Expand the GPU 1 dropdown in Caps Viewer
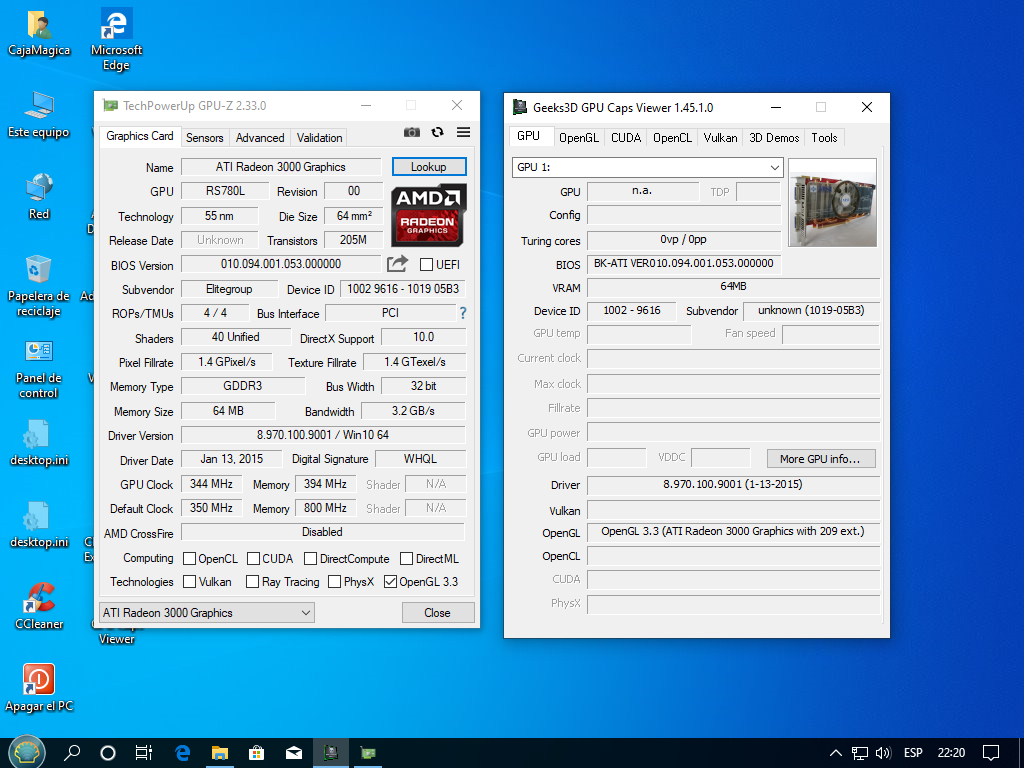This screenshot has width=1024, height=768. point(648,167)
